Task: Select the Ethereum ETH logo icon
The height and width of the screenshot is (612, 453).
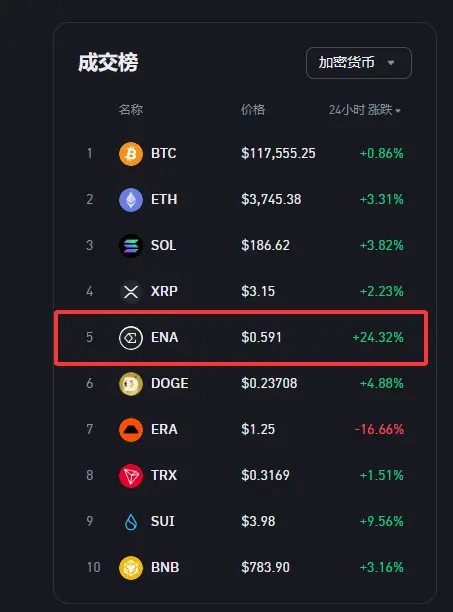Action: pos(131,199)
